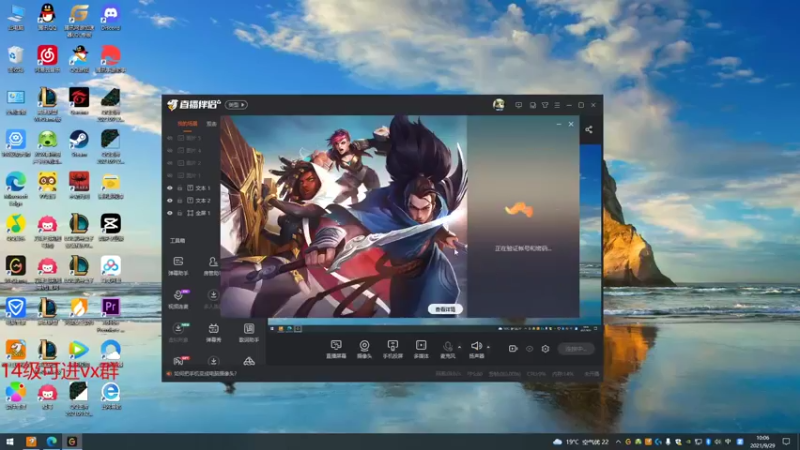The image size is (800, 450).
Task: Open the 歌词助手 lyrics tool
Action: pyautogui.click(x=248, y=332)
